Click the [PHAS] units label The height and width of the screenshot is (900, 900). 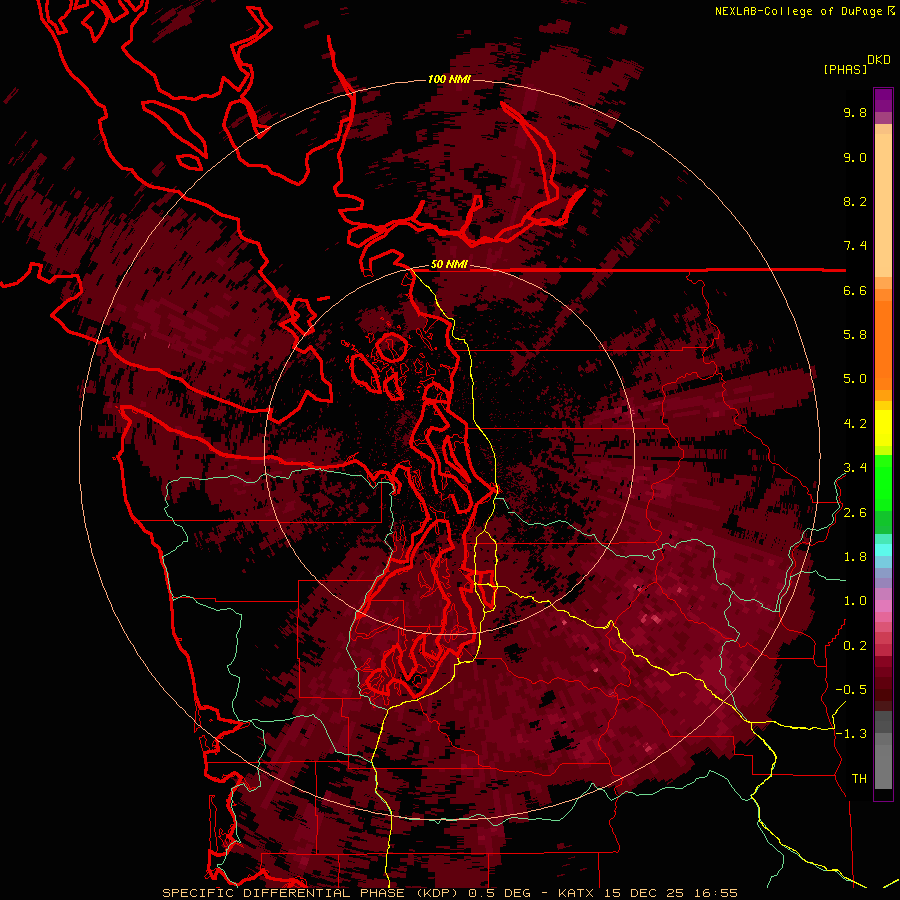pyautogui.click(x=845, y=69)
